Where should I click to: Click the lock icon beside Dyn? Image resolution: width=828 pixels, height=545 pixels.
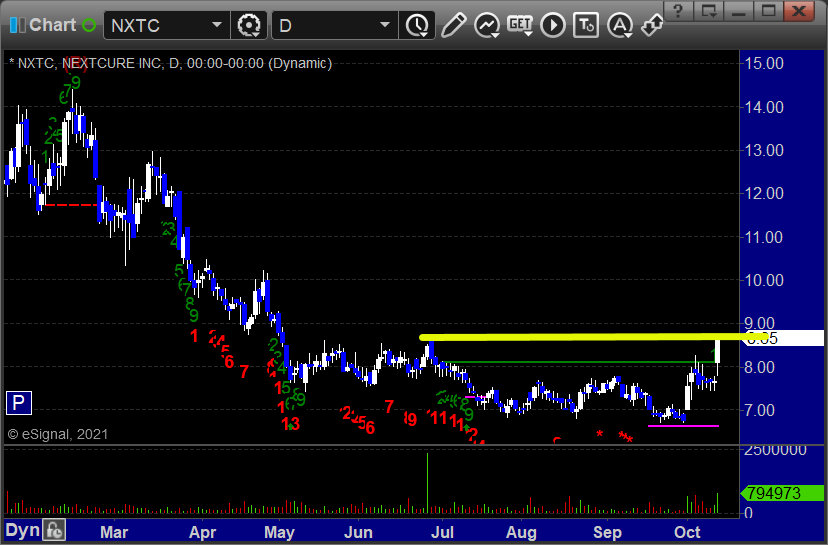coord(54,530)
